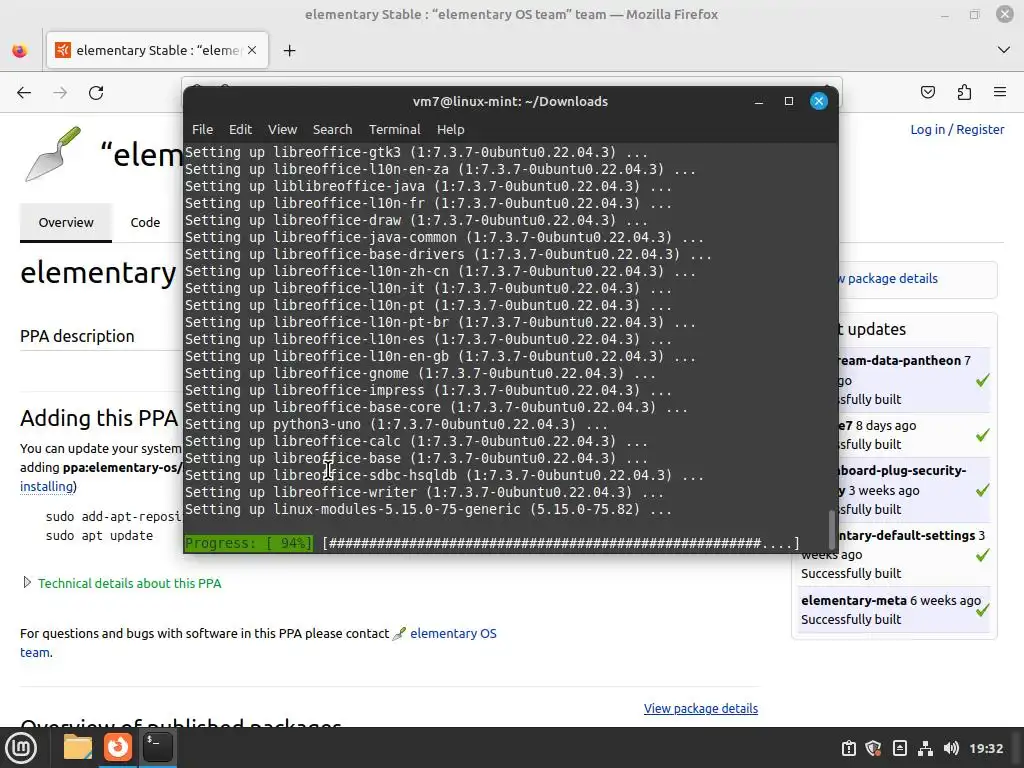The image size is (1024, 768).
Task: Maximize the terminal window
Action: [x=789, y=101]
